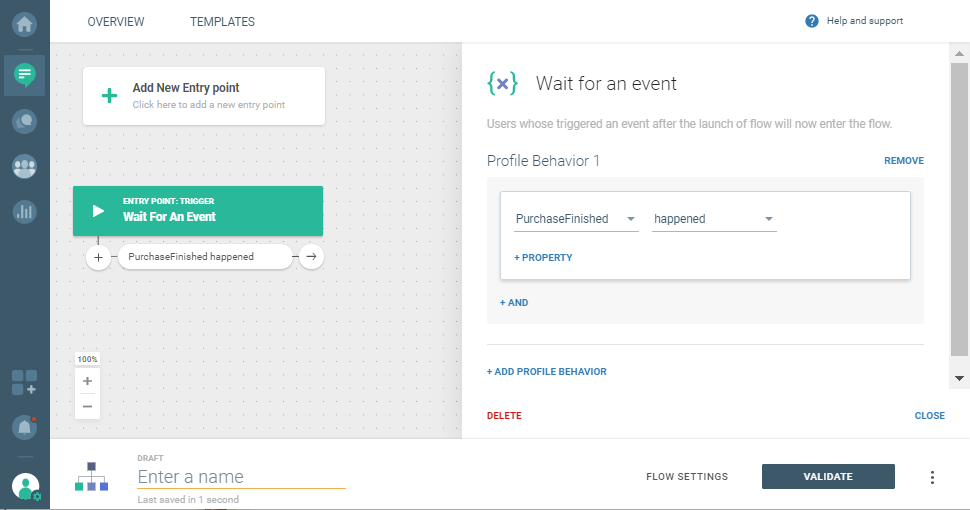Open the three-dot more options menu
This screenshot has height=510, width=970.
[x=932, y=477]
